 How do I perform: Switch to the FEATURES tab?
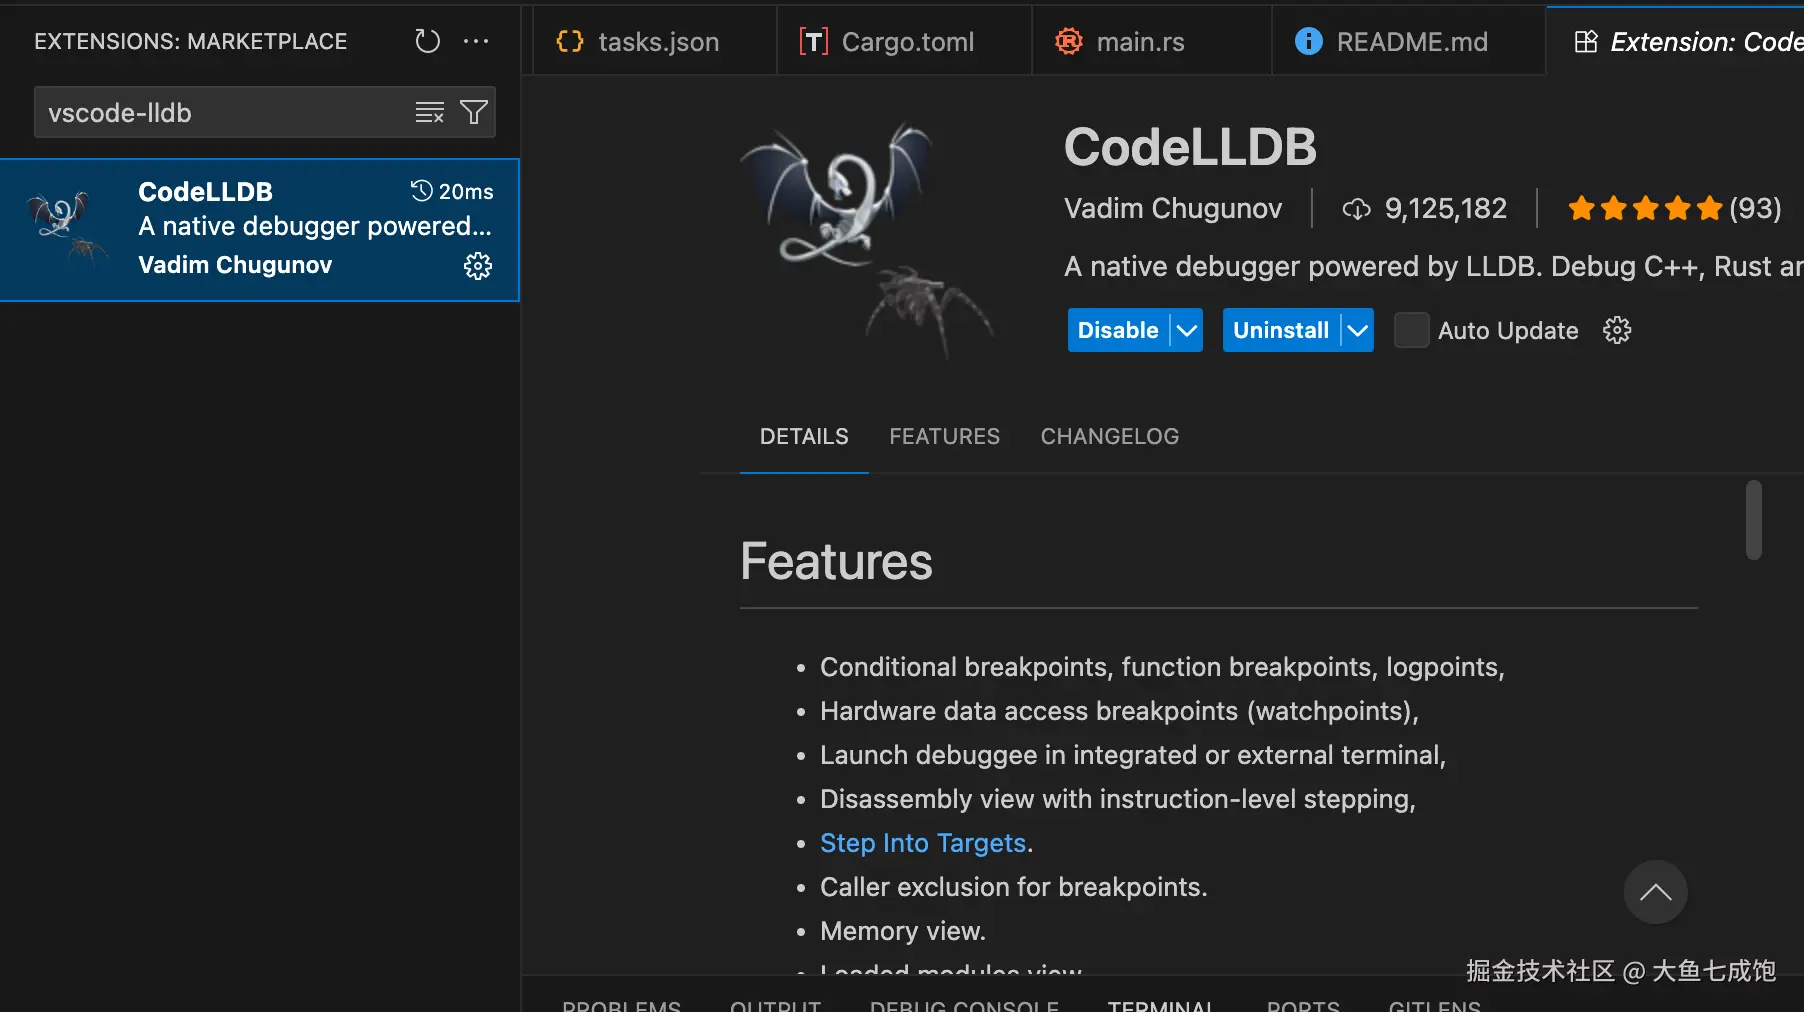click(x=944, y=436)
